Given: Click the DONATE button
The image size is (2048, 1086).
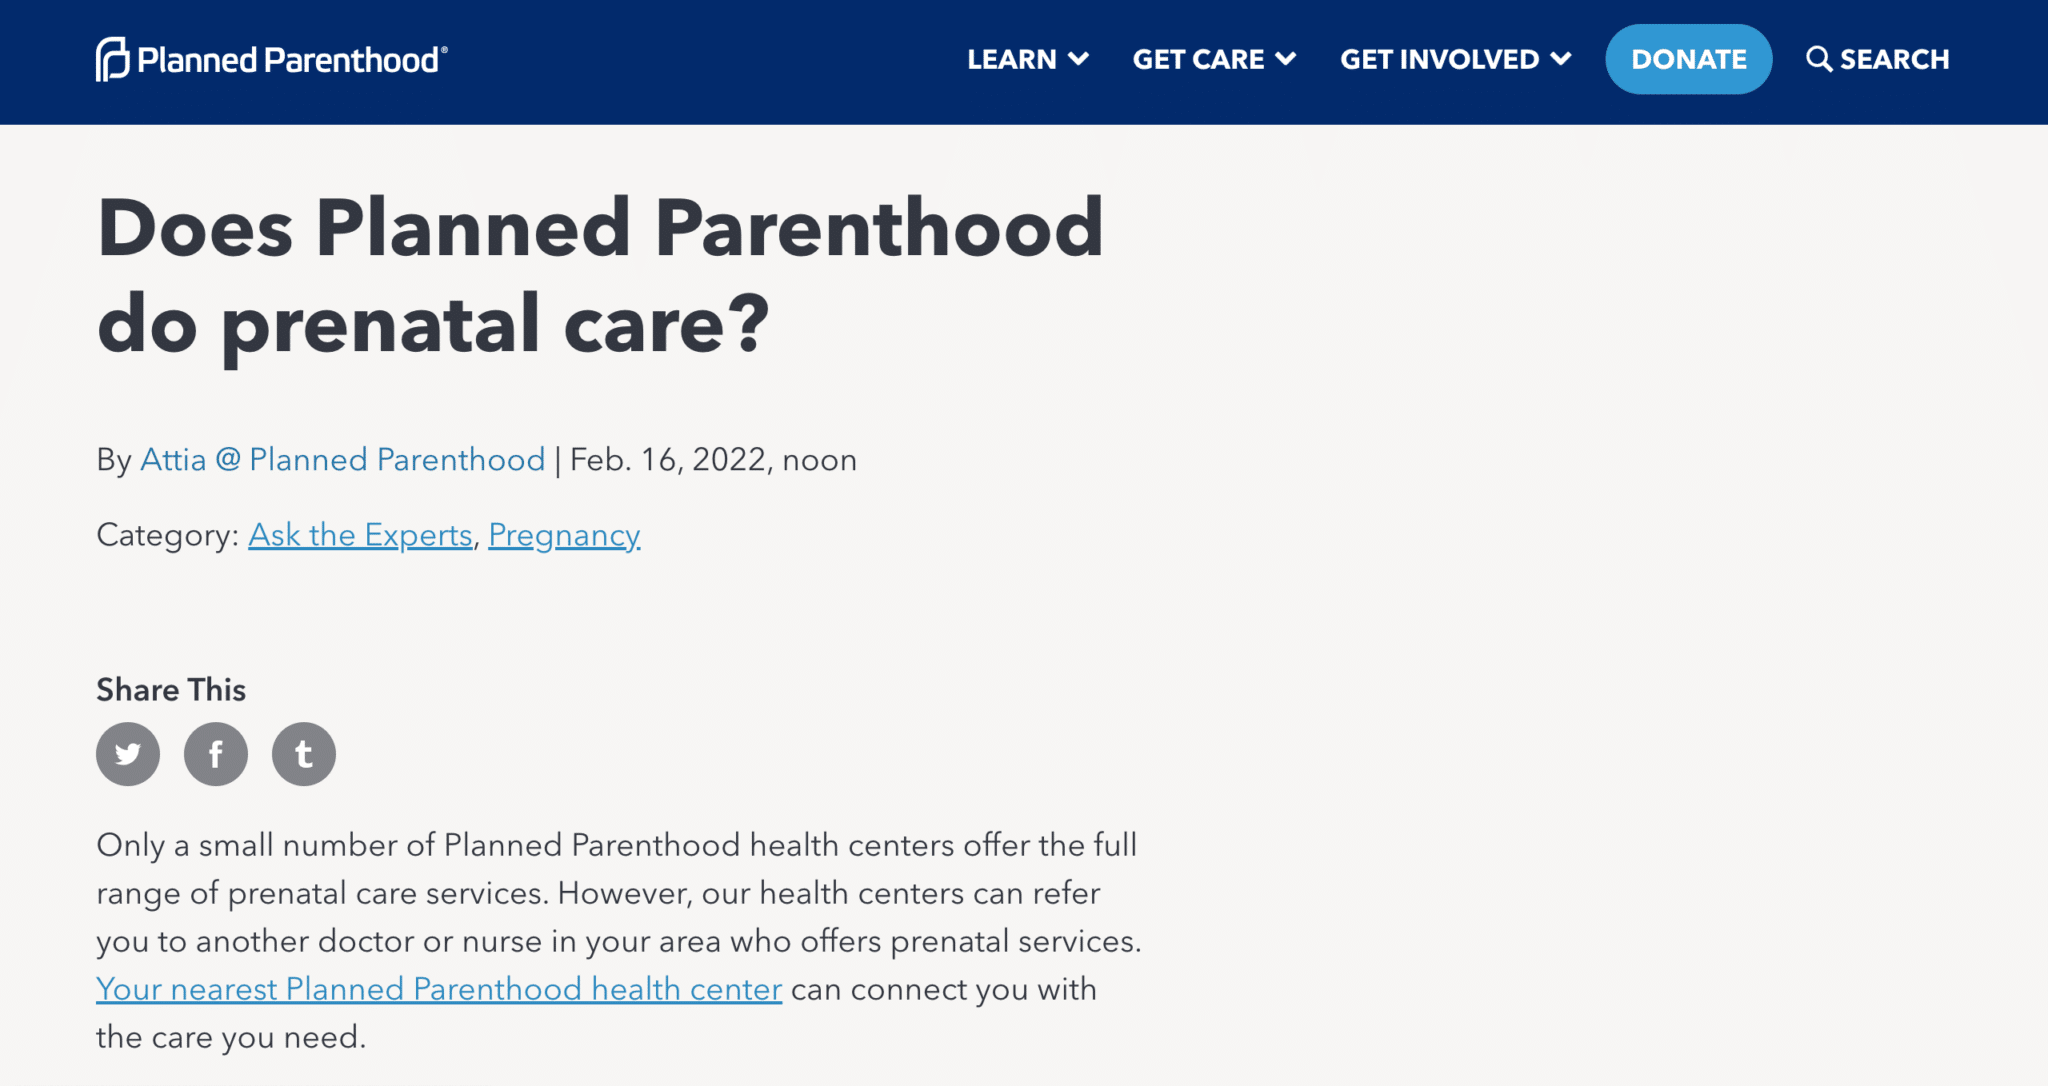Looking at the screenshot, I should pos(1688,59).
